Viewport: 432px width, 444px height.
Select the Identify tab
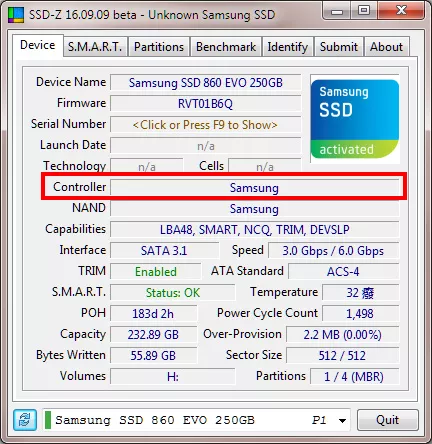[x=288, y=47]
